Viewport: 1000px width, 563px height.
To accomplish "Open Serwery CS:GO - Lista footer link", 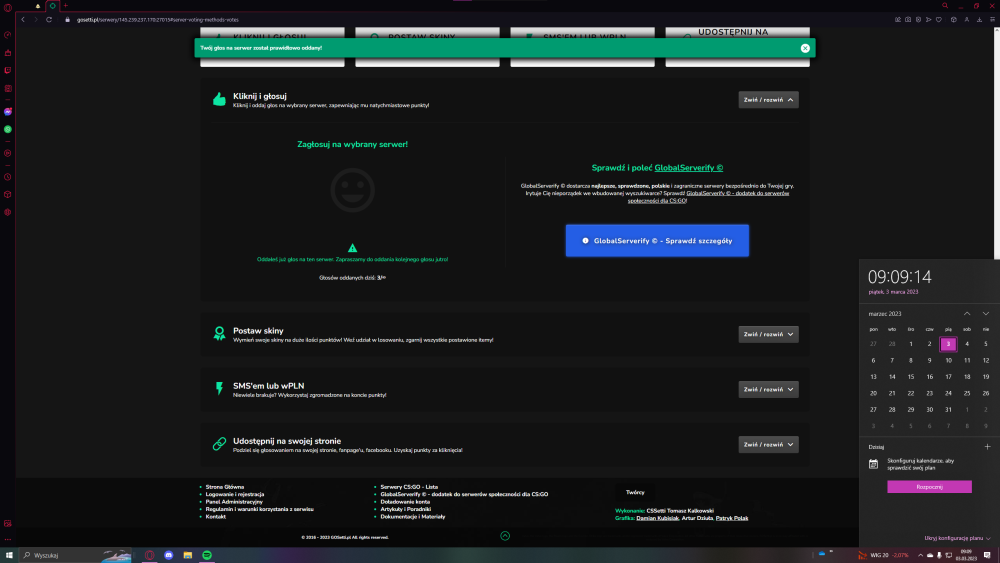I will (x=409, y=487).
